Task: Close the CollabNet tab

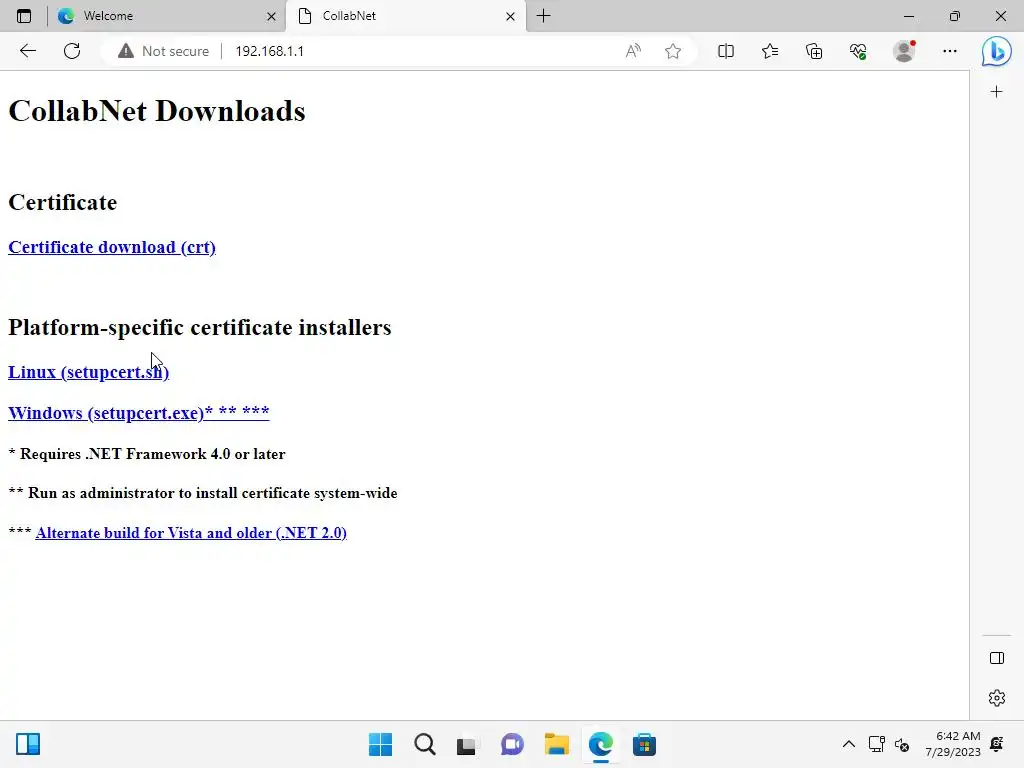Action: [x=510, y=16]
